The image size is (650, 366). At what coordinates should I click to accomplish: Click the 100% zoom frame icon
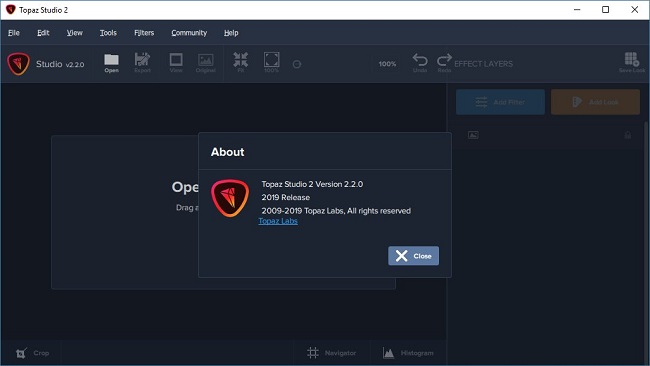pos(272,59)
